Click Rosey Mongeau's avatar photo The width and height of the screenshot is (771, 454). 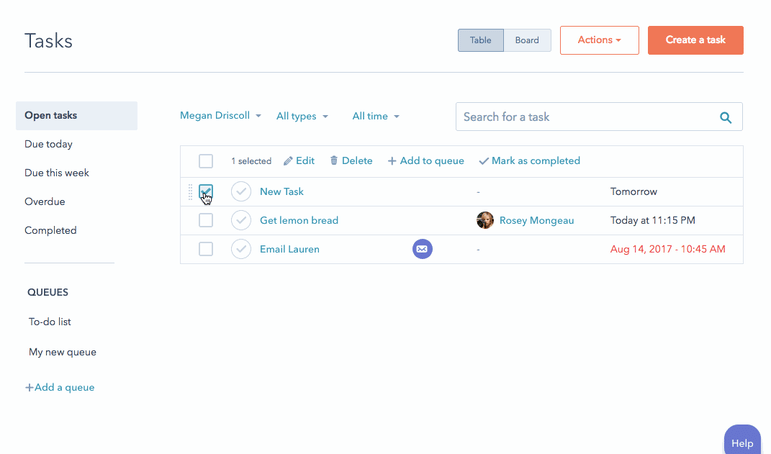(x=485, y=220)
